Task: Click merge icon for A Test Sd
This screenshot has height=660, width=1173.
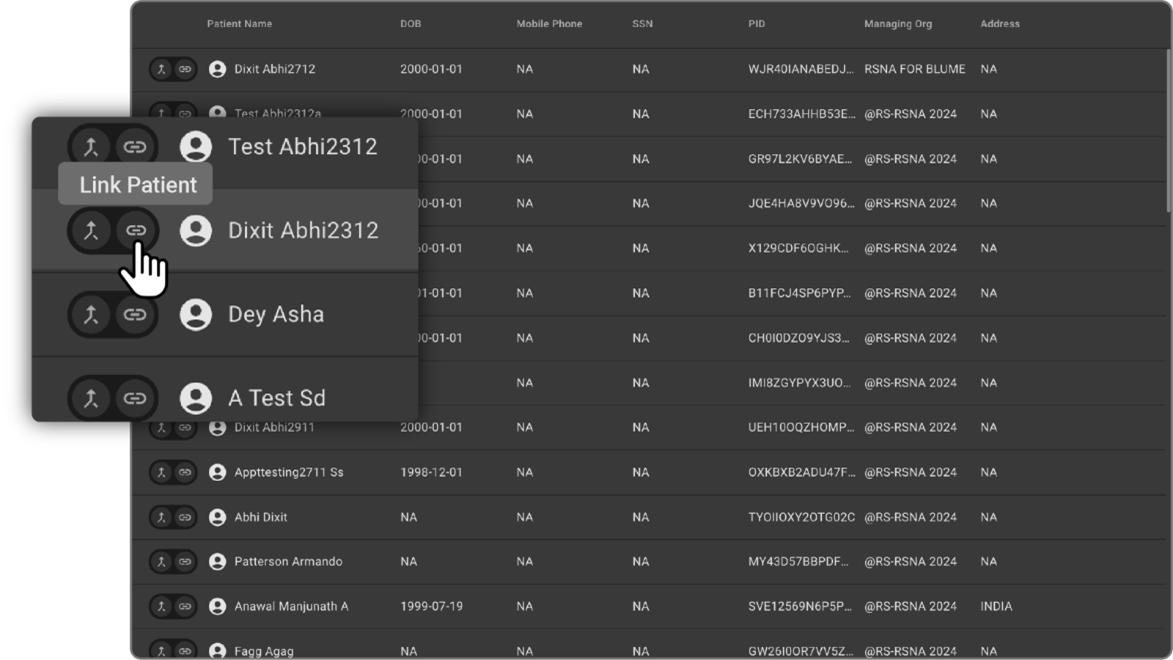Action: 91,398
